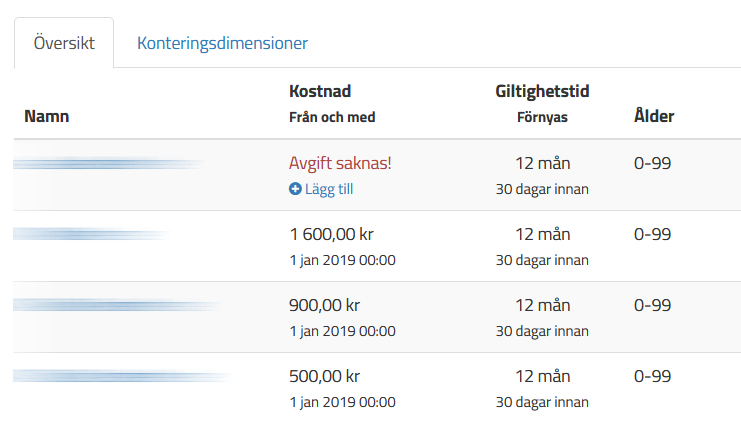741x441 pixels.
Task: Select the 1 600,00 kr cost cell
Action: [331, 234]
